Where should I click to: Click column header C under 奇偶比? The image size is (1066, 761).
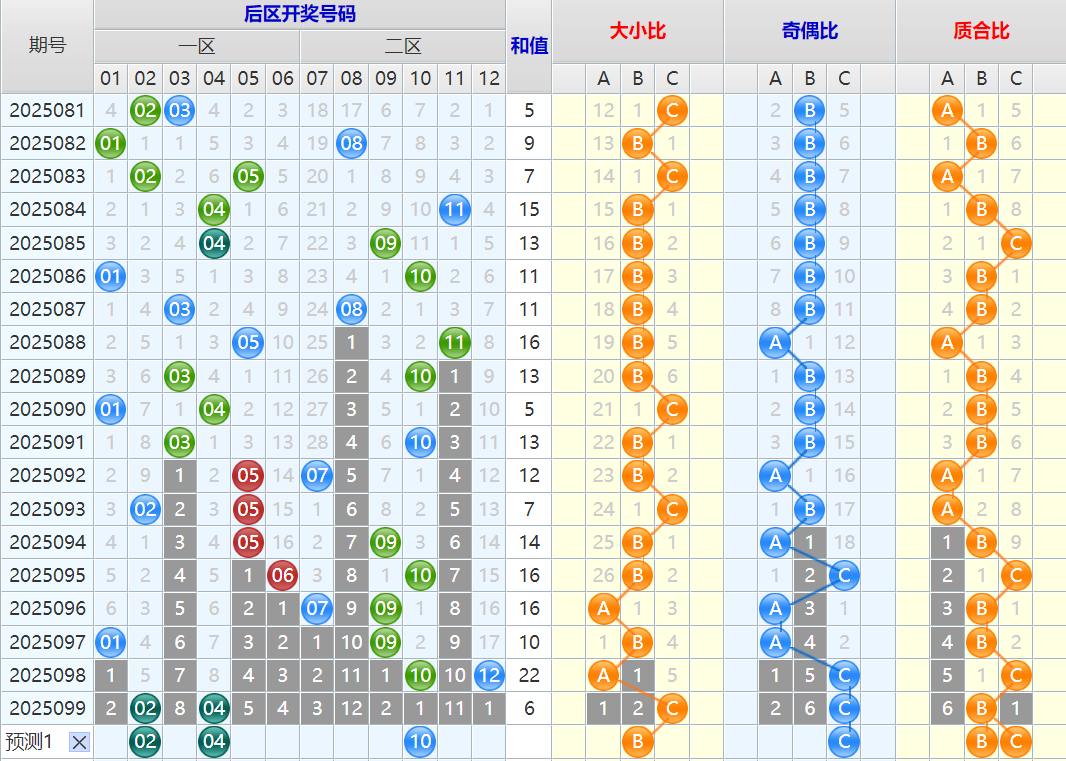pos(844,79)
